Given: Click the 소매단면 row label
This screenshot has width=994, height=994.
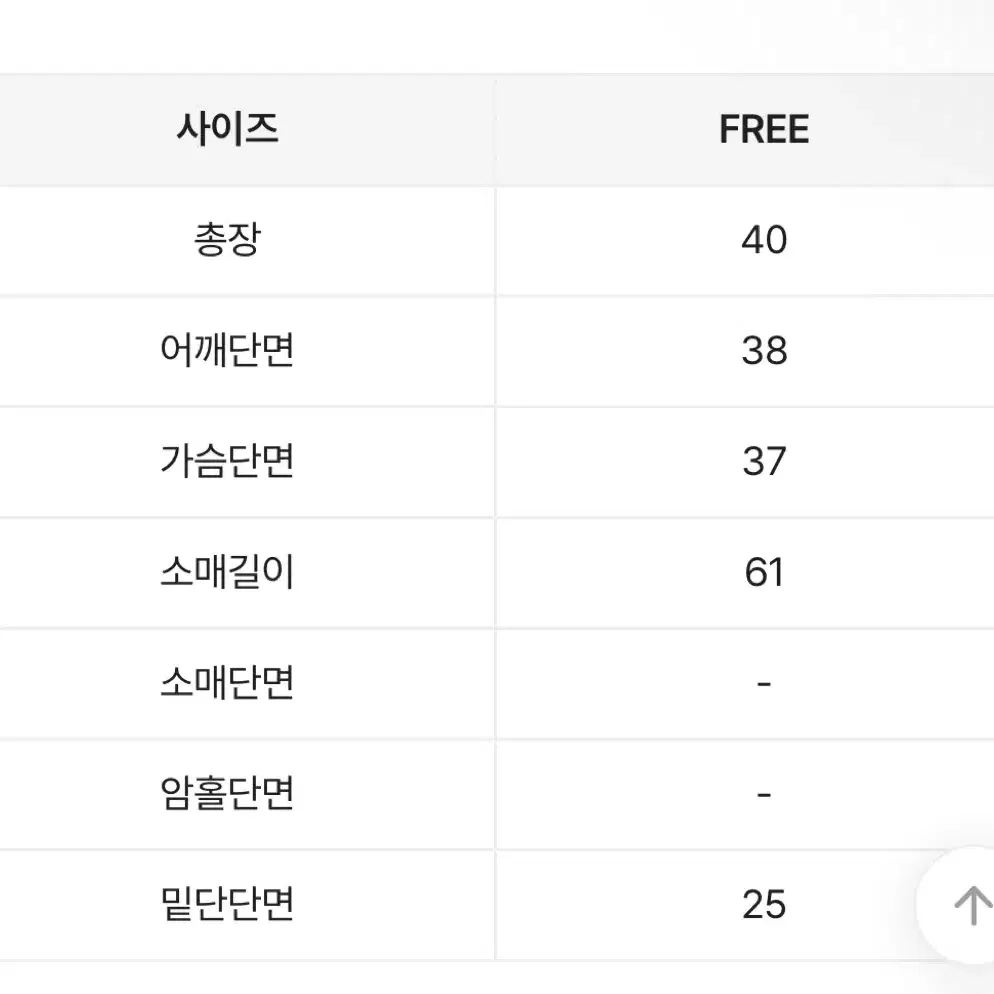Looking at the screenshot, I should click(227, 683).
